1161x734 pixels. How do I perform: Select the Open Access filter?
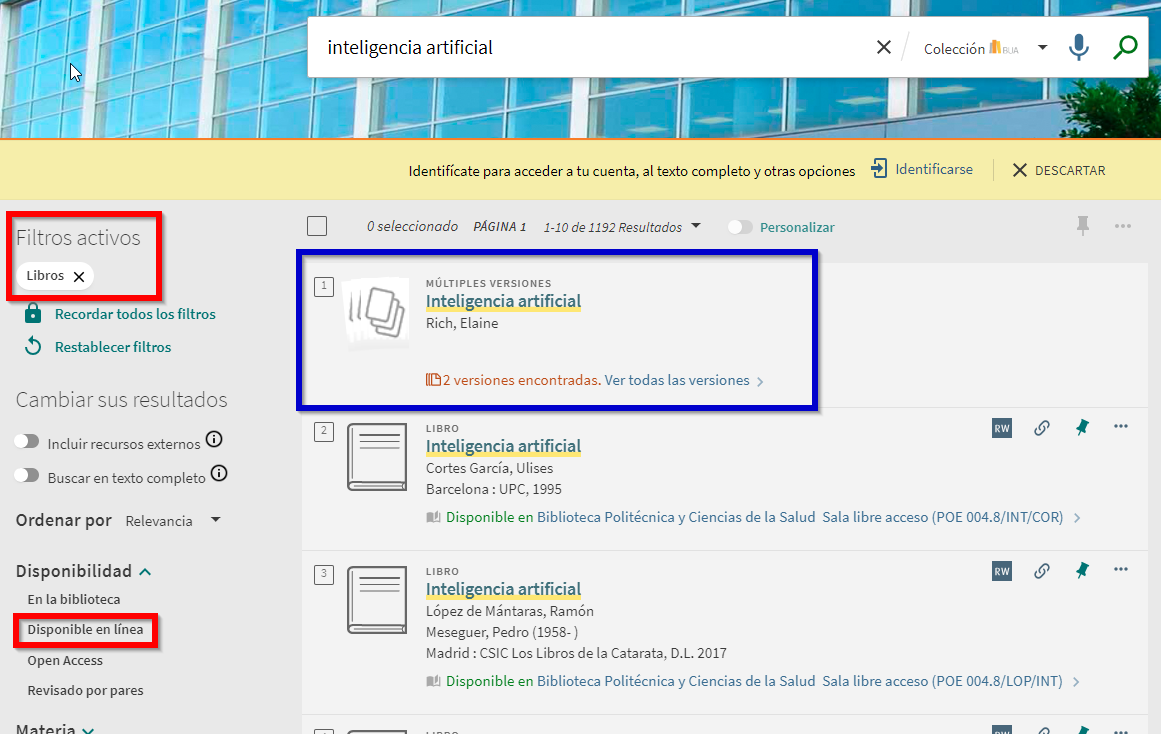tap(65, 660)
